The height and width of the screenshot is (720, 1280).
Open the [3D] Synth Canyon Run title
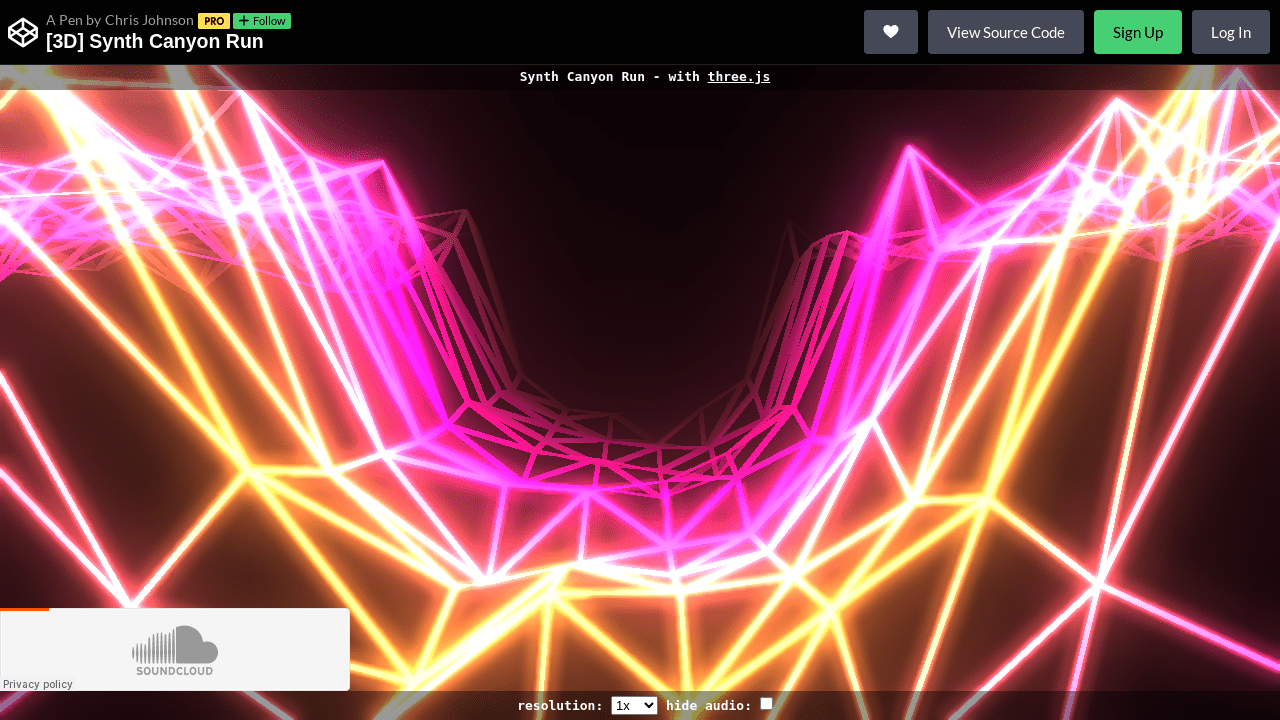tap(155, 42)
